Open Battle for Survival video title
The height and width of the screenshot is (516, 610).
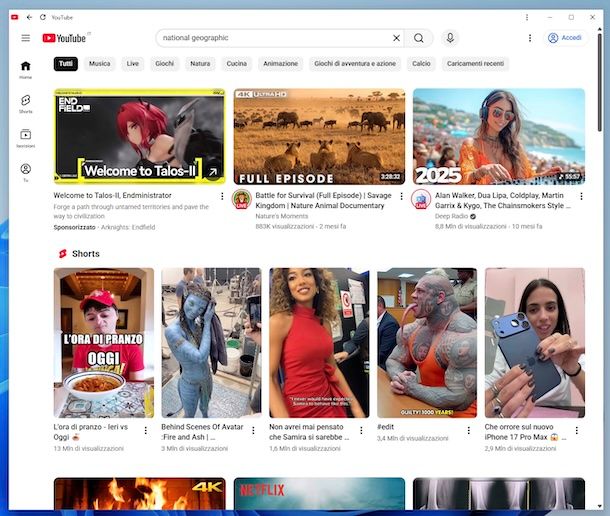pos(324,200)
